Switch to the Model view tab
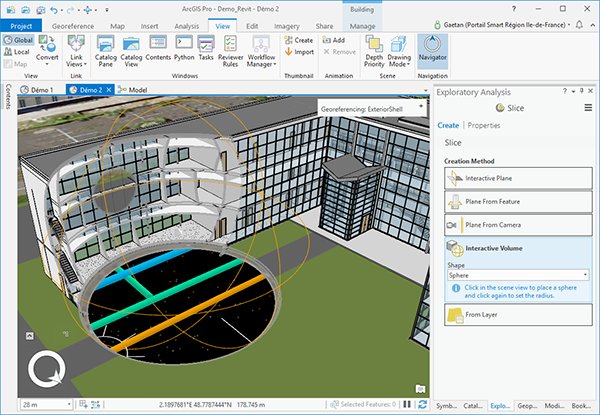Image resolution: width=600 pixels, height=415 pixels. click(133, 90)
